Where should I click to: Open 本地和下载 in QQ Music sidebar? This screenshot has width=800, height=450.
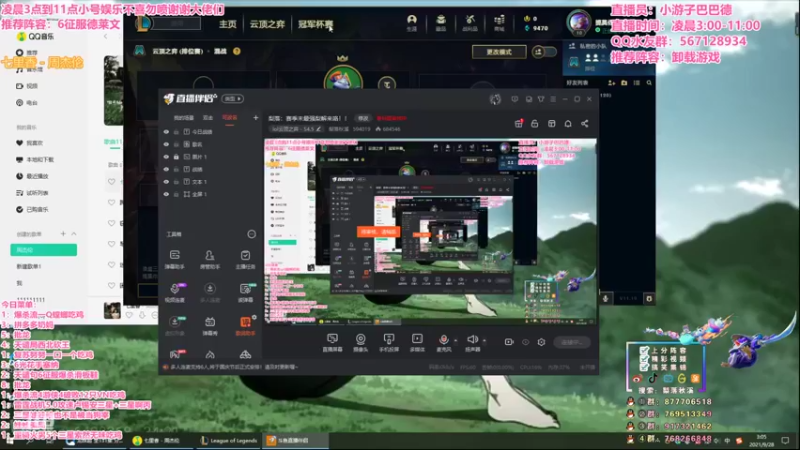(x=35, y=160)
